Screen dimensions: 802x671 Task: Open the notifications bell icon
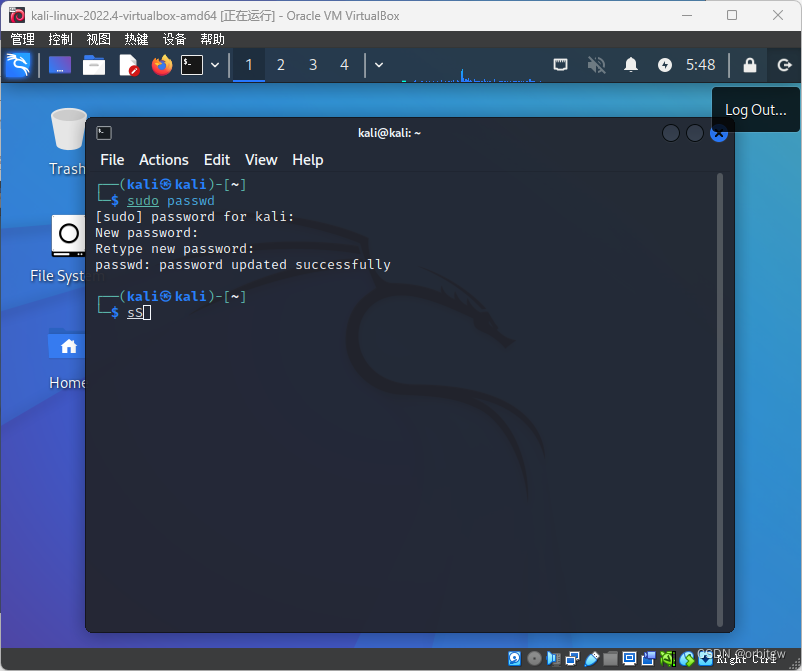click(631, 65)
